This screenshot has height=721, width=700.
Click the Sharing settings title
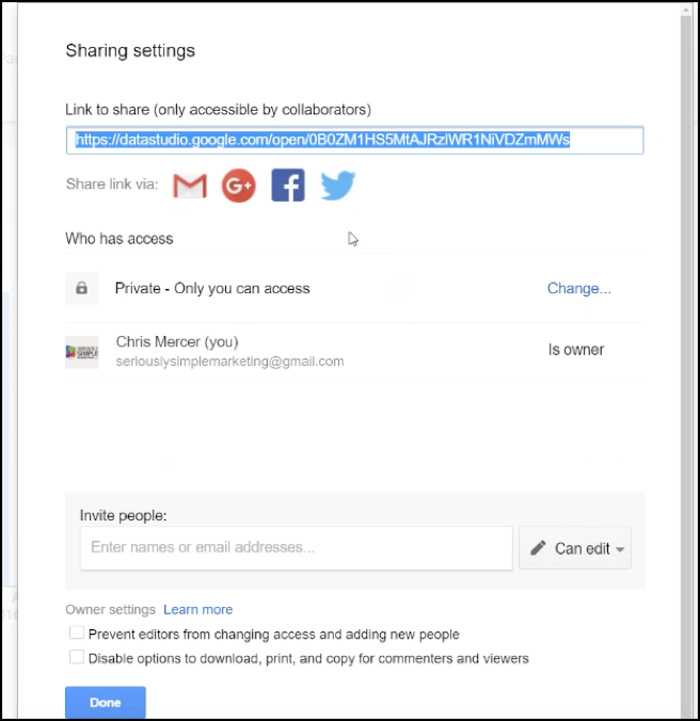click(130, 51)
